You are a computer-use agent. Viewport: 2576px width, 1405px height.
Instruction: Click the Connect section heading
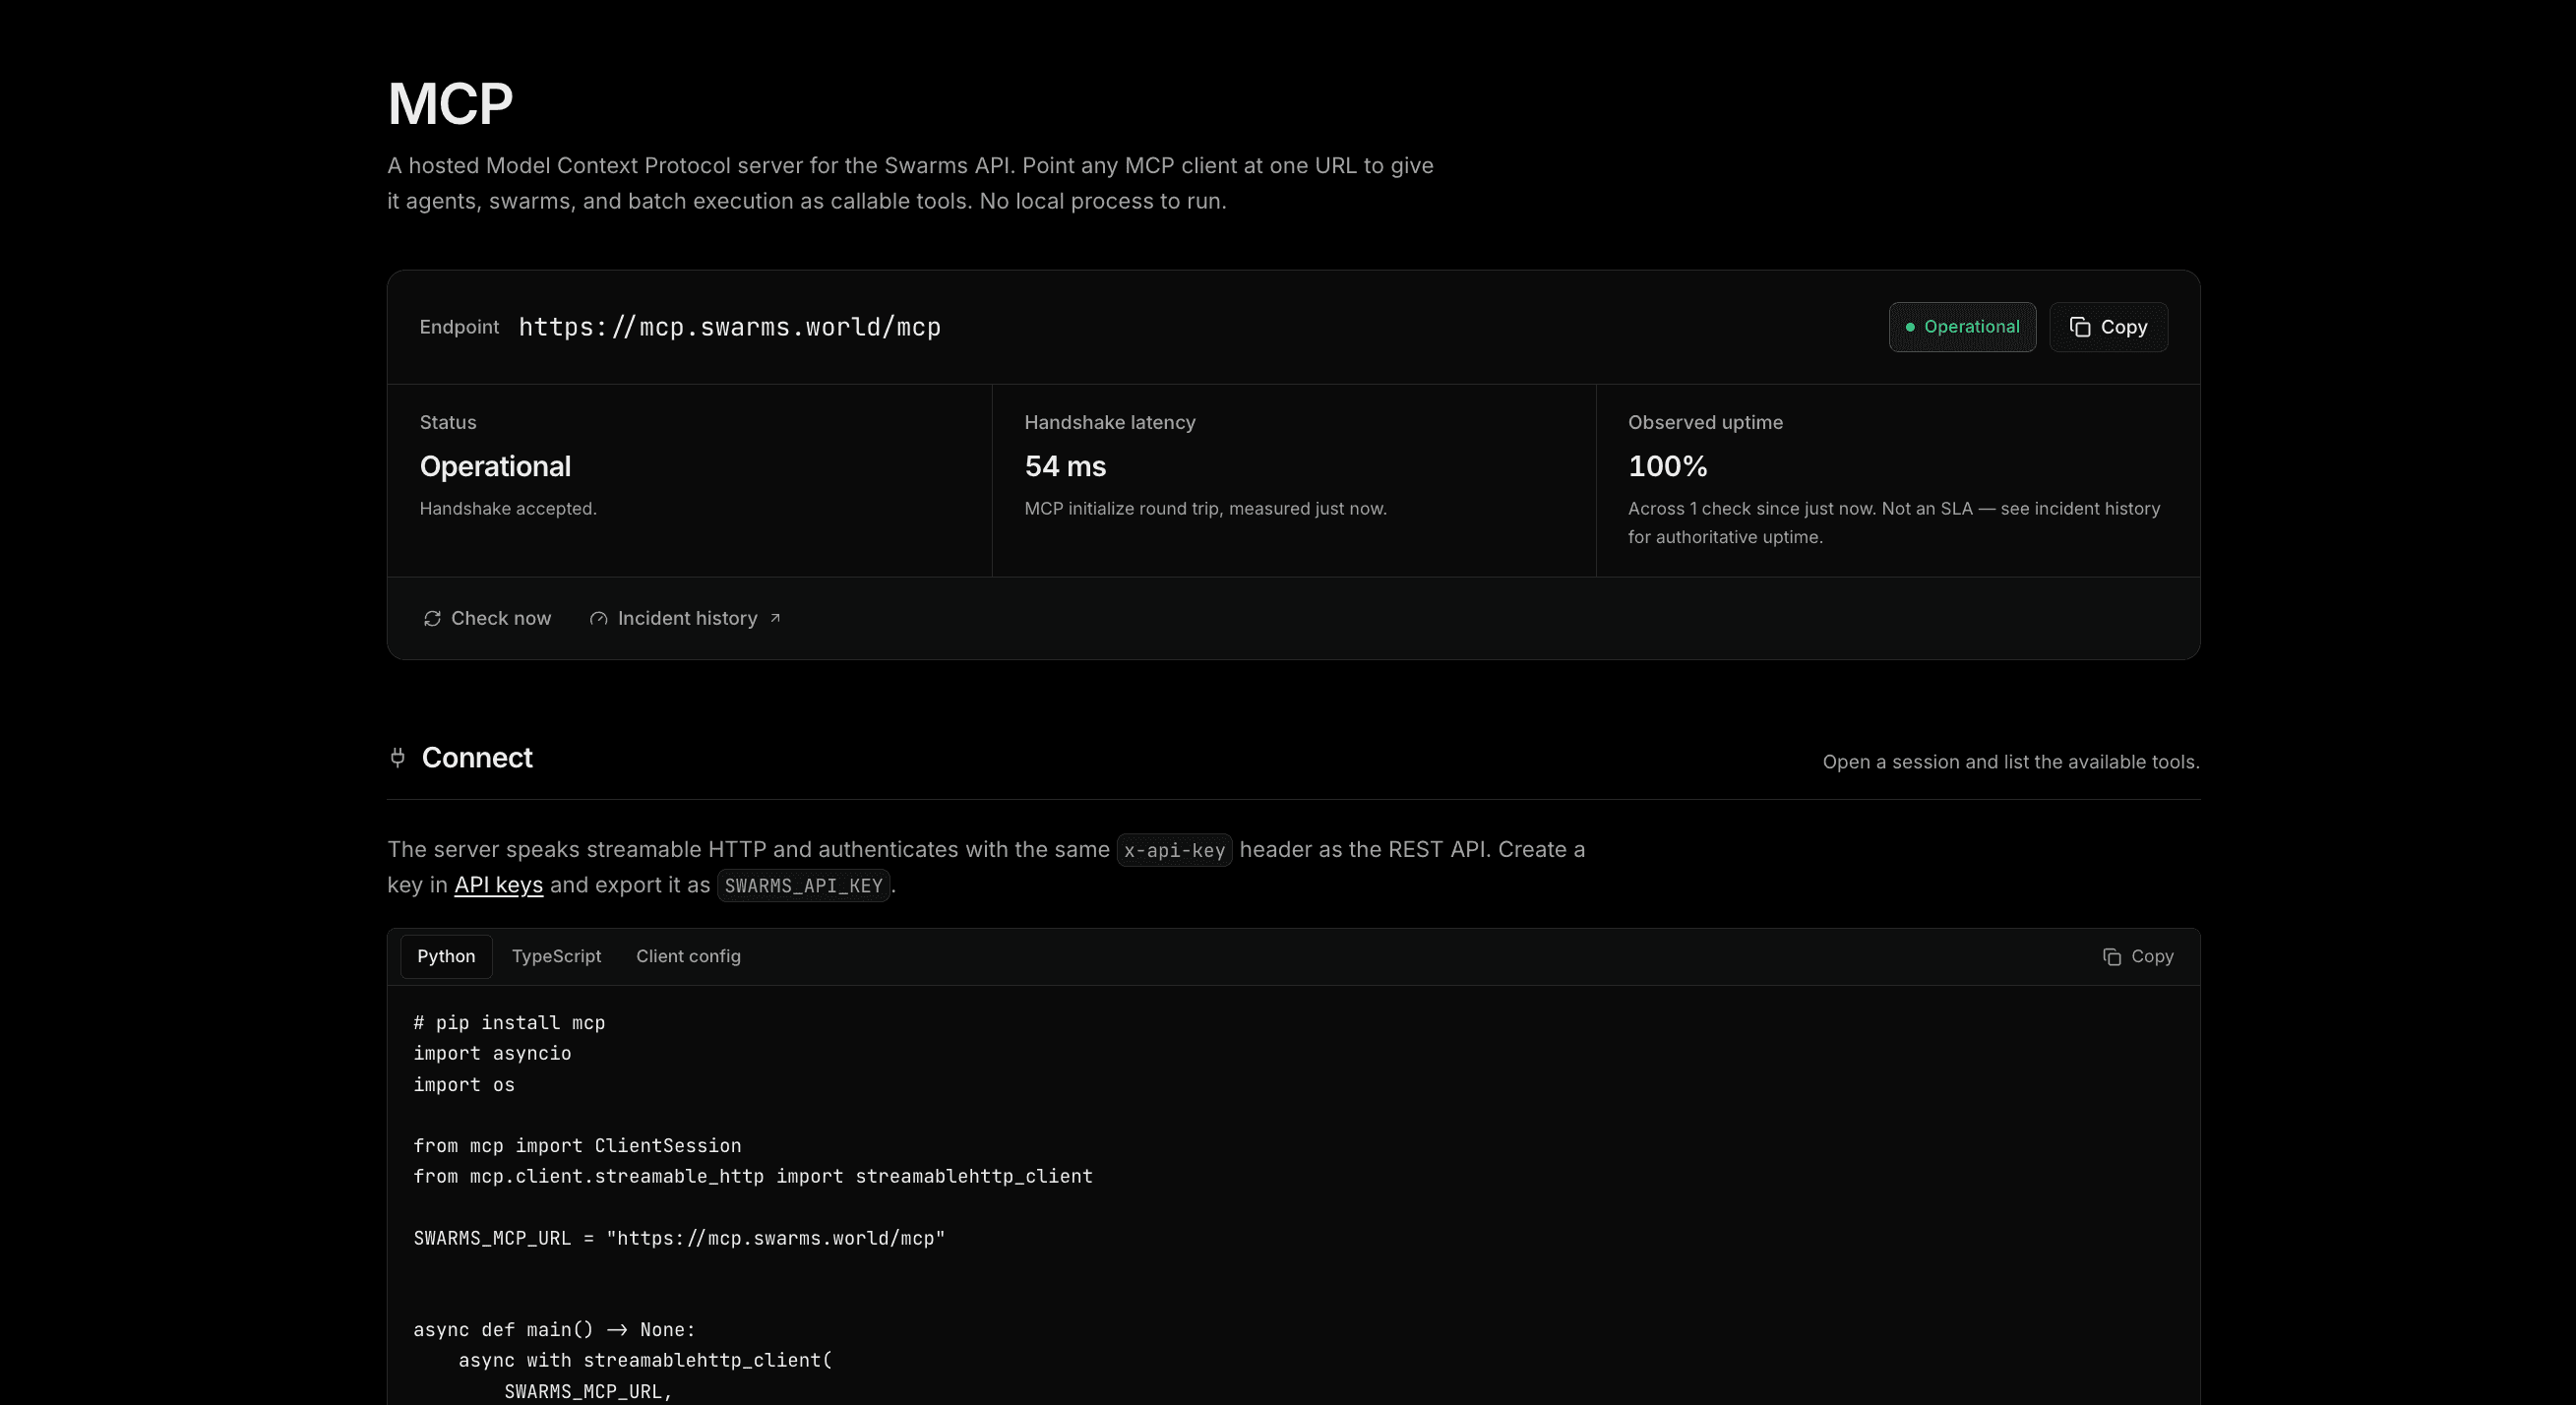point(477,758)
